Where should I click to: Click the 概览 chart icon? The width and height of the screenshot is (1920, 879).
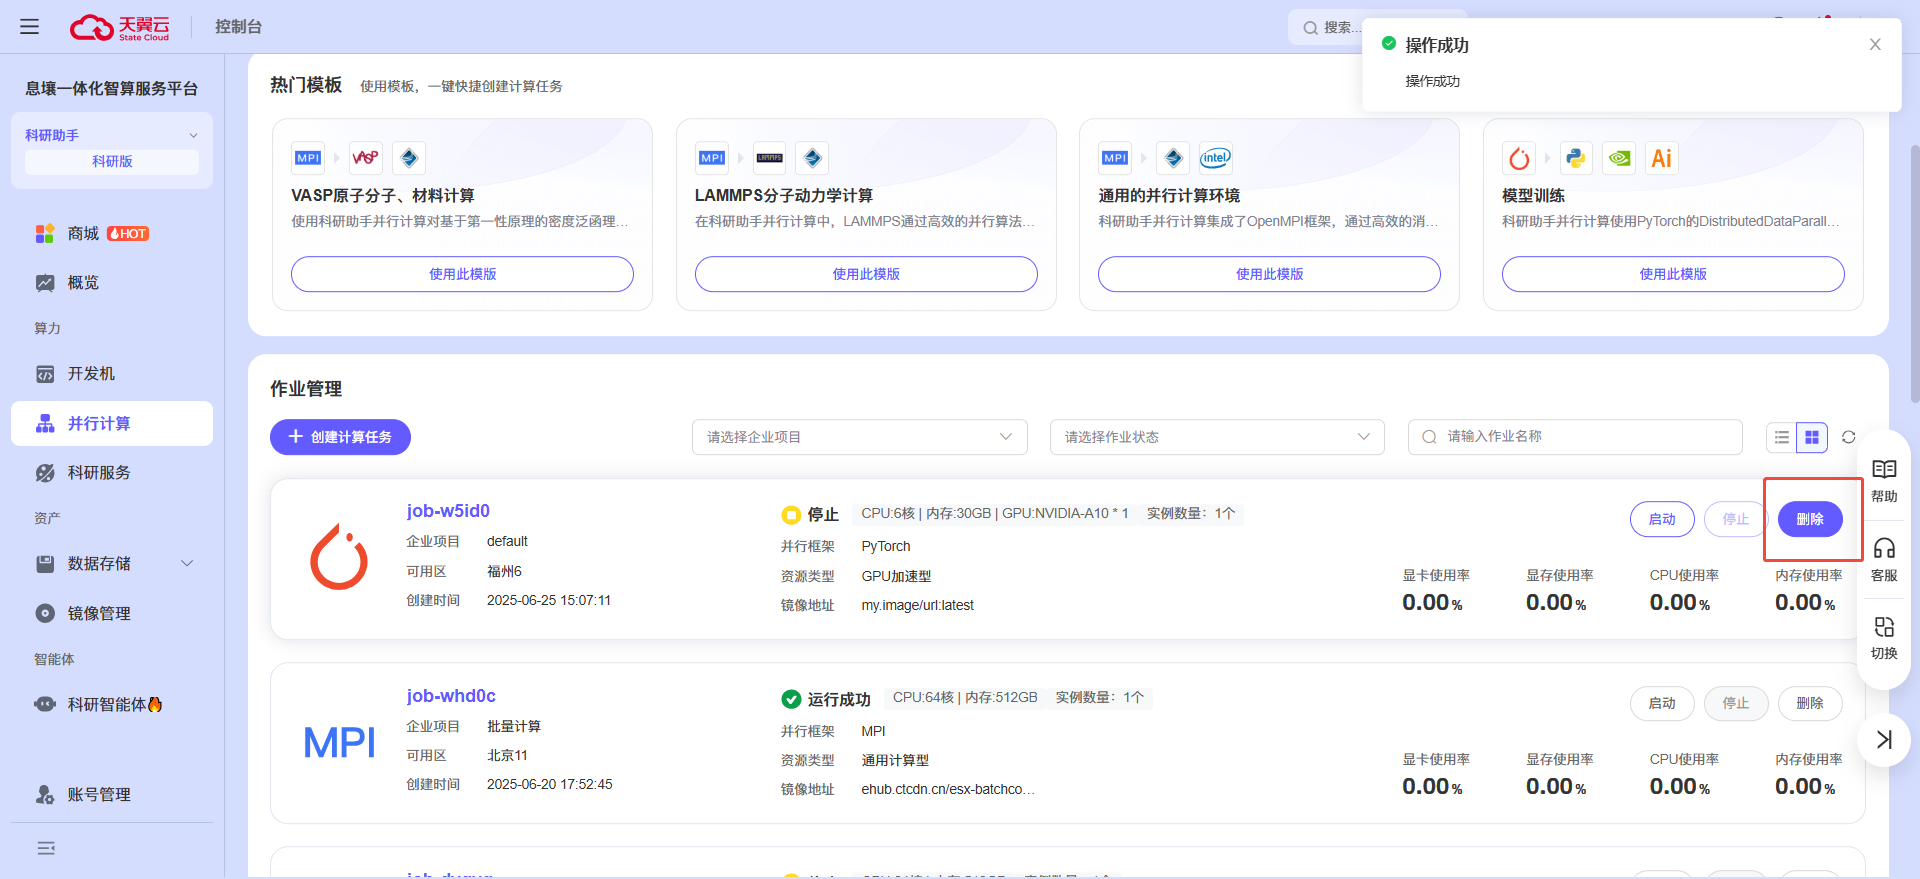click(x=45, y=283)
